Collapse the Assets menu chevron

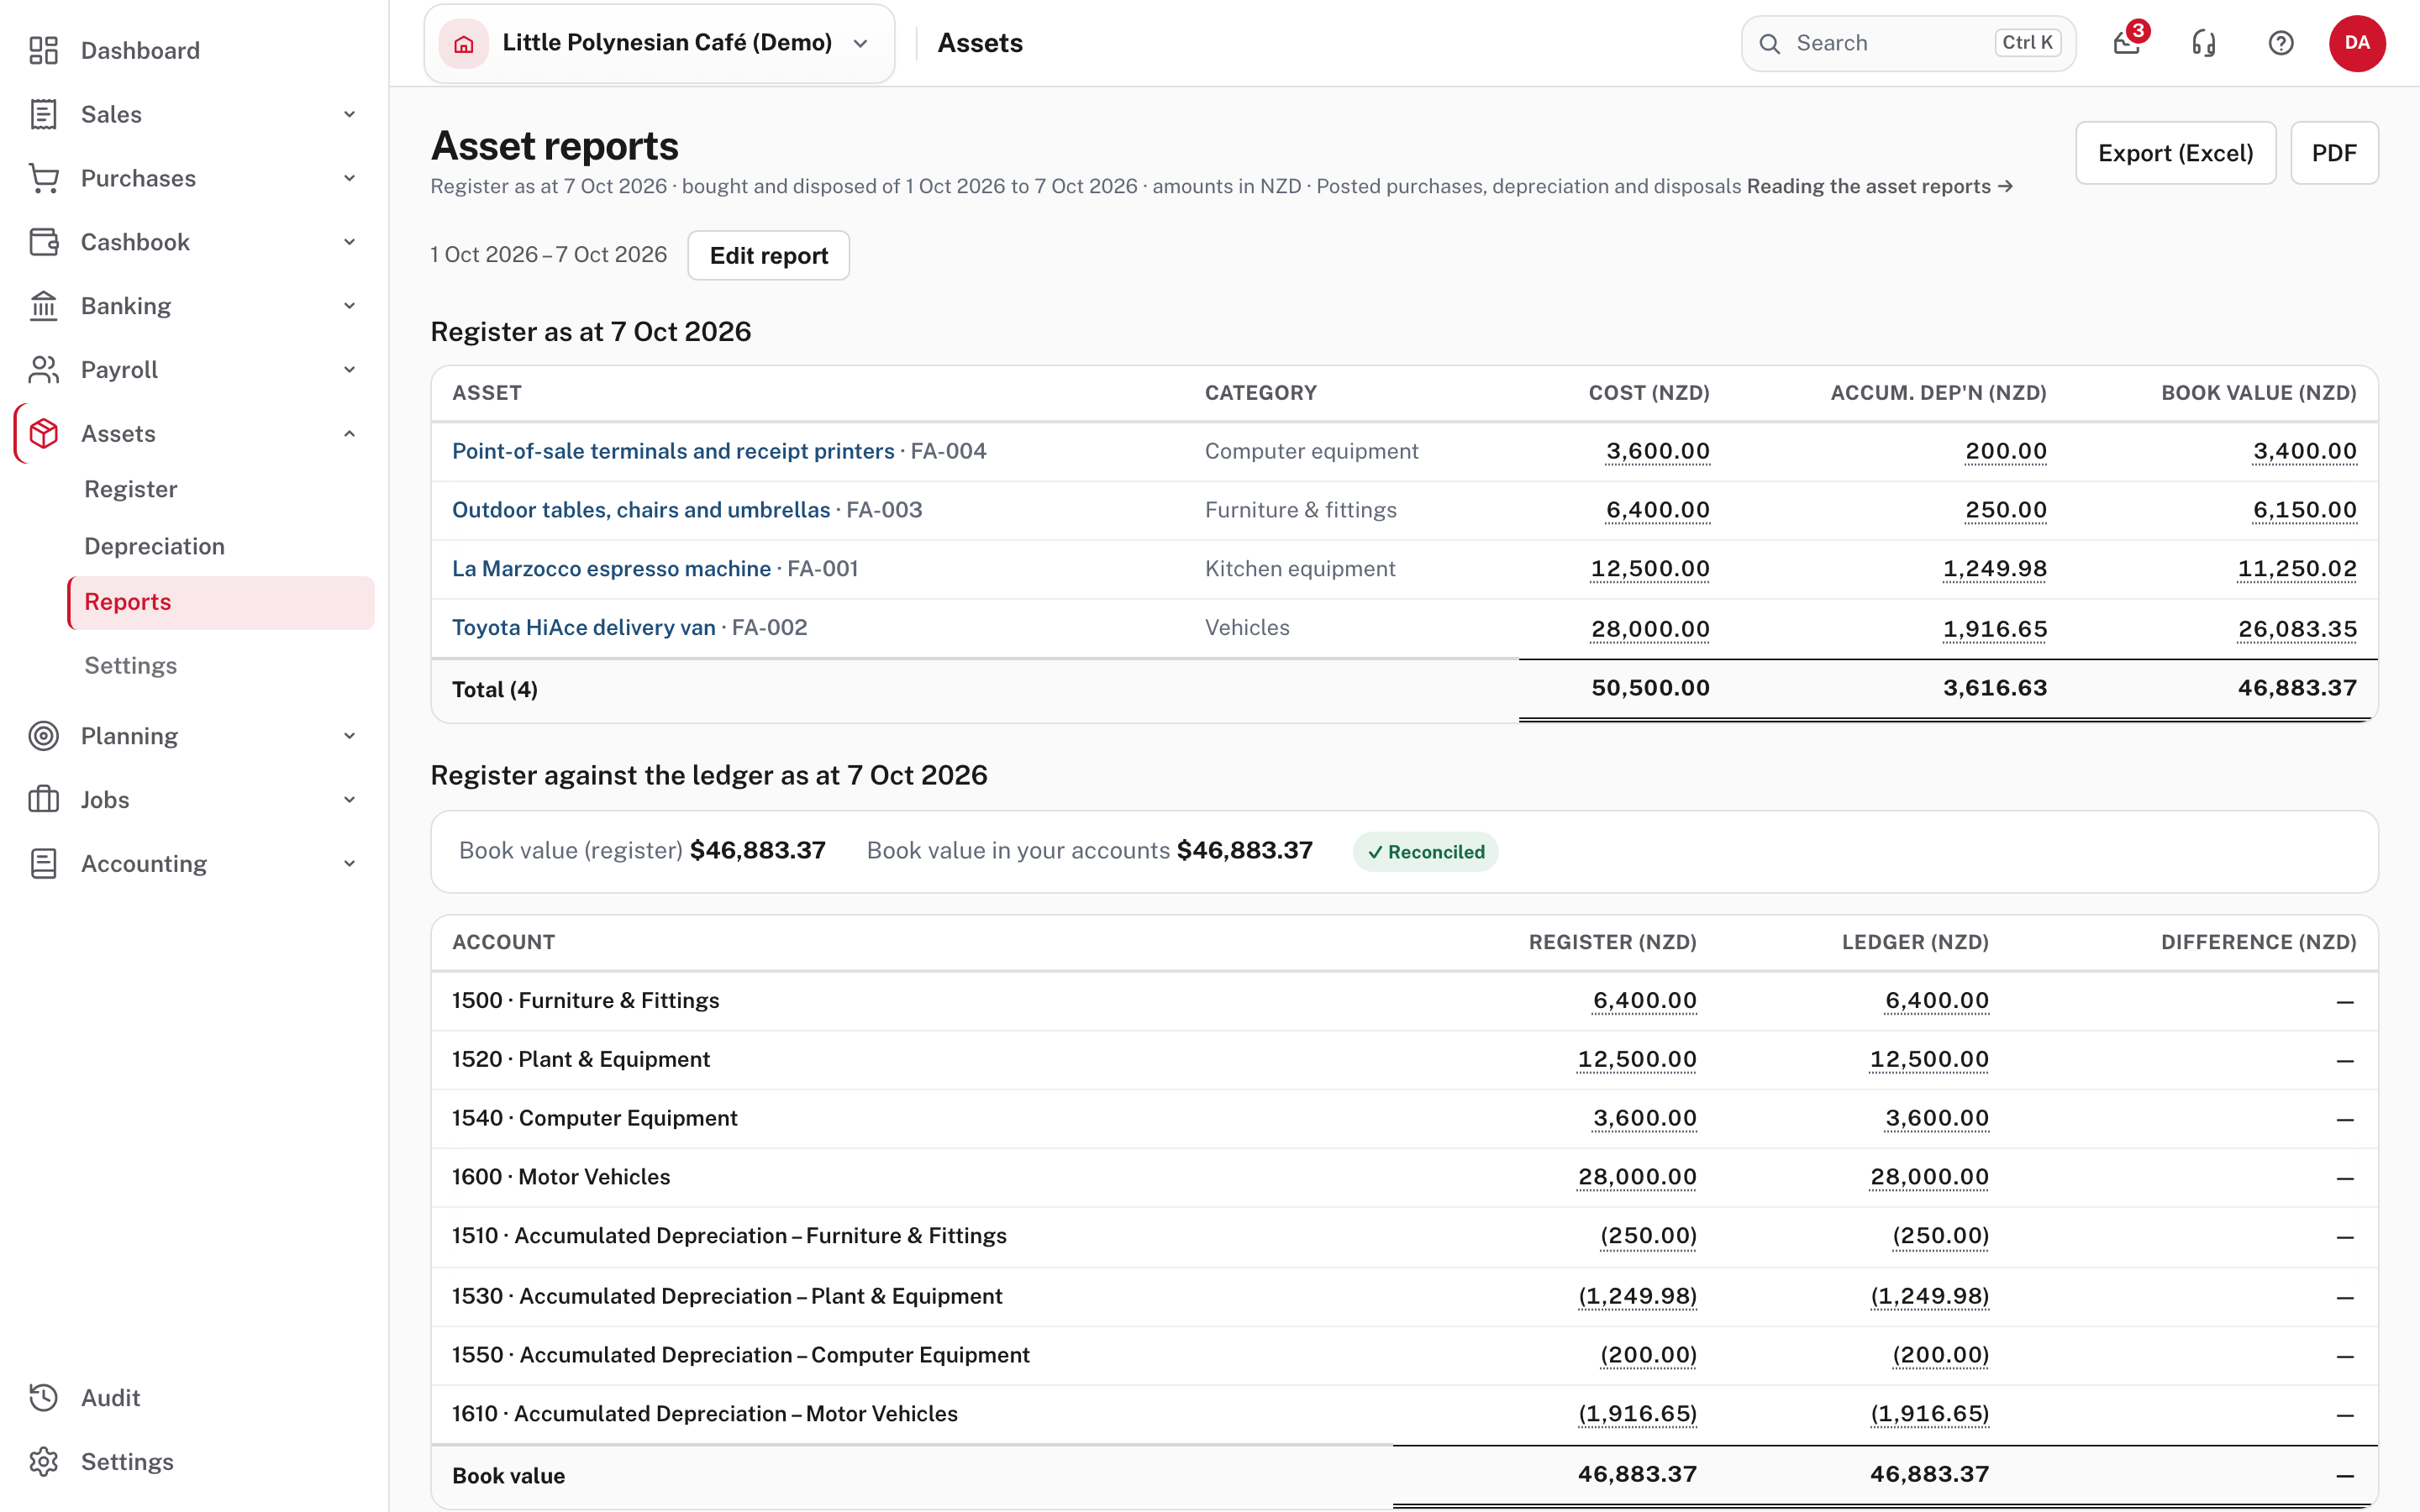[x=349, y=434]
